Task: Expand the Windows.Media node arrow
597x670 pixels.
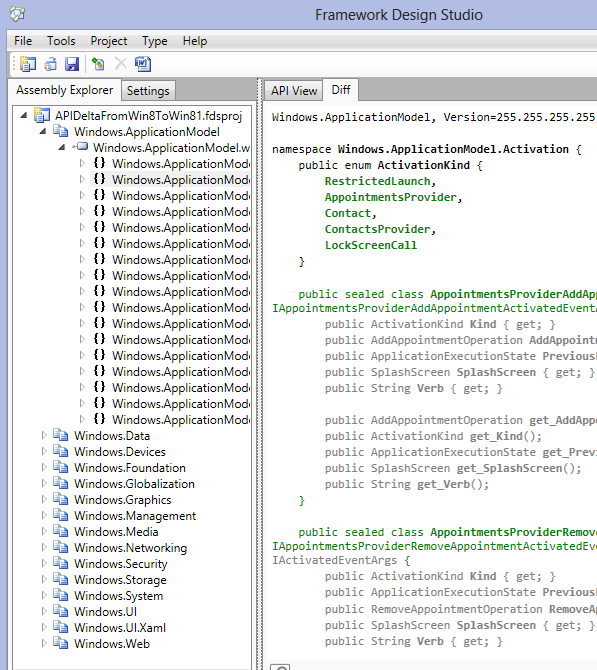Action: pos(44,532)
